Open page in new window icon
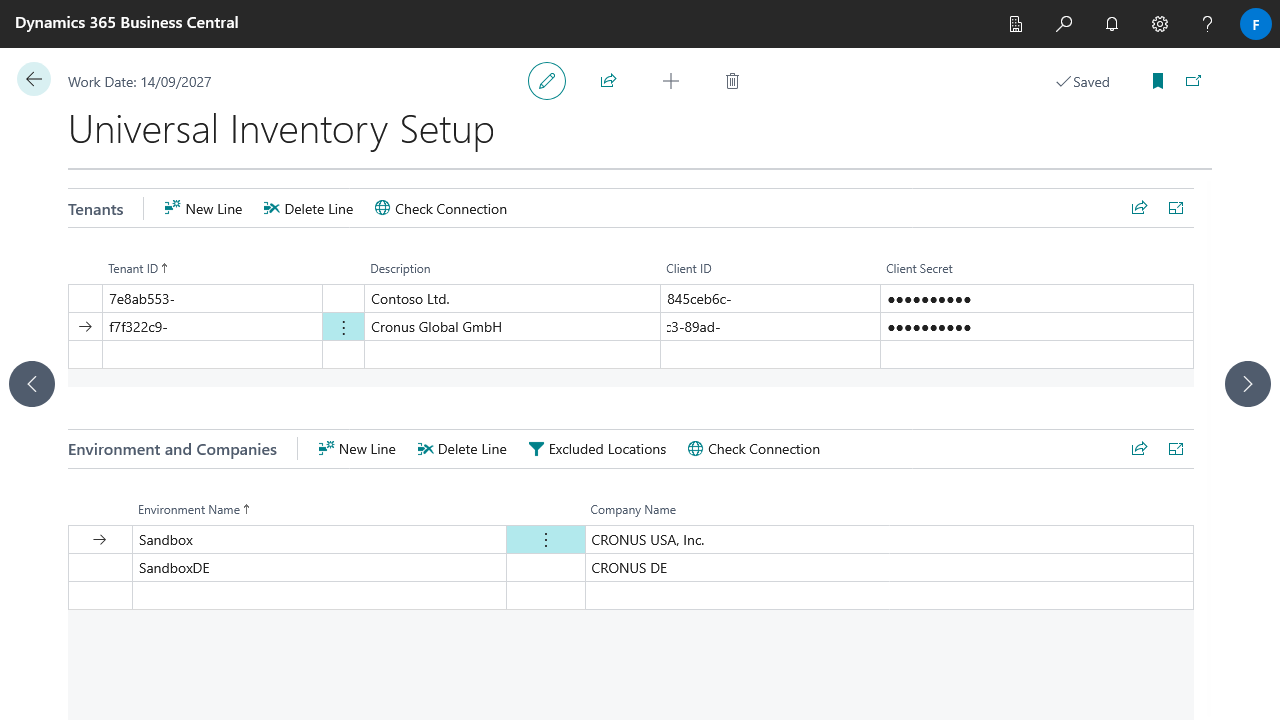 point(1193,81)
